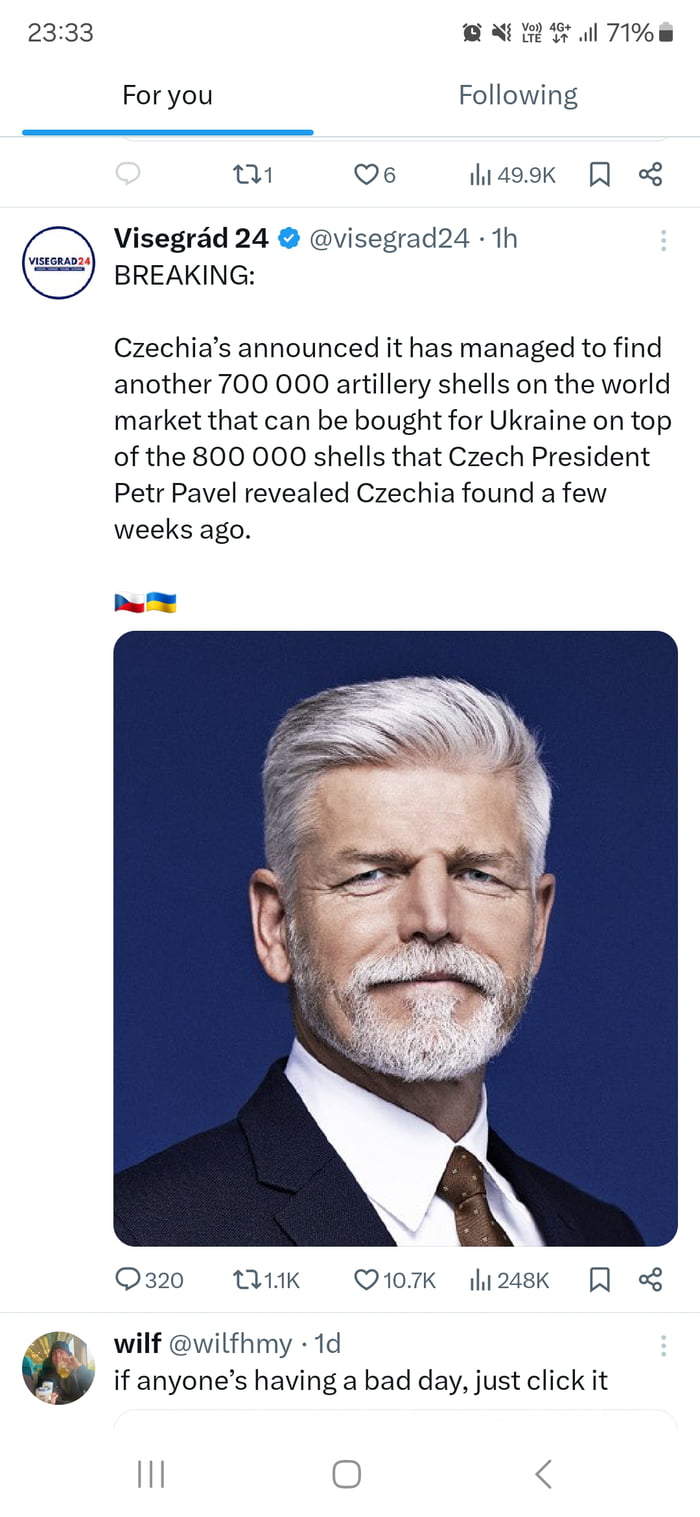Open the attached portrait photo
This screenshot has height=1517, width=700.
point(395,937)
